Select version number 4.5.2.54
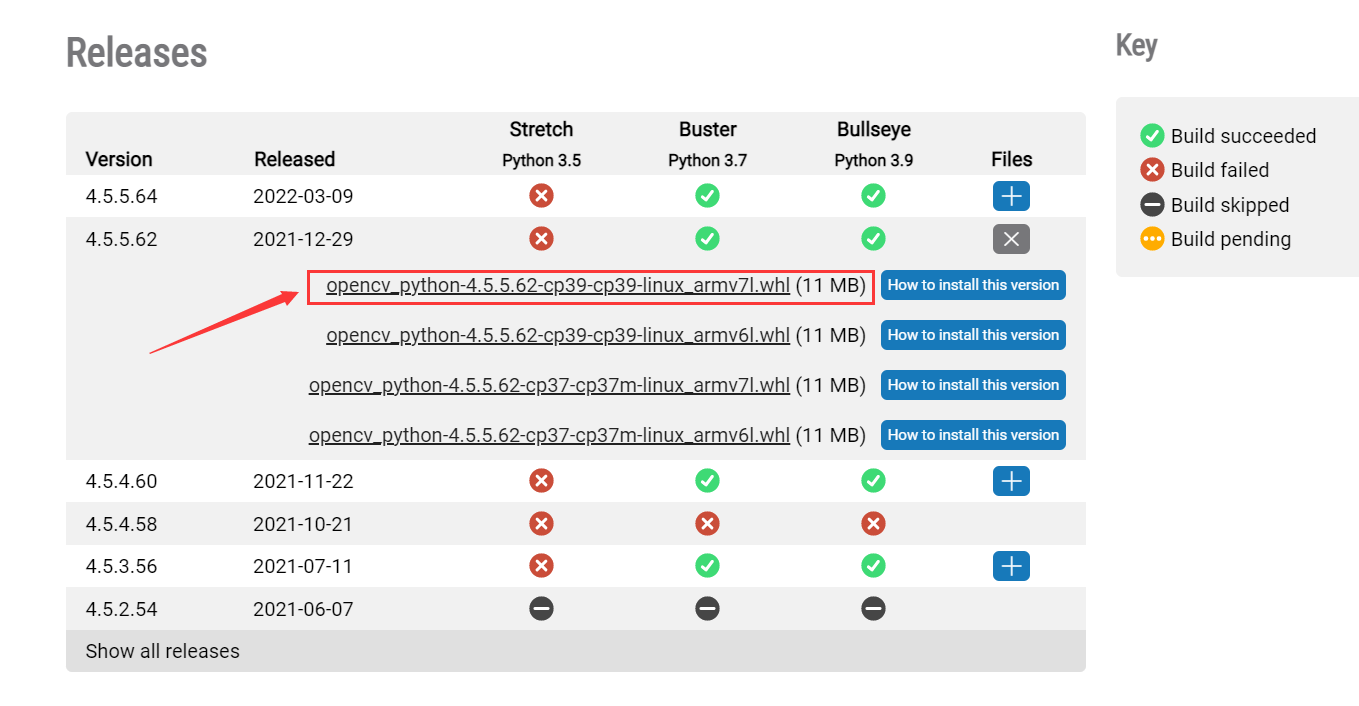 pyautogui.click(x=122, y=609)
